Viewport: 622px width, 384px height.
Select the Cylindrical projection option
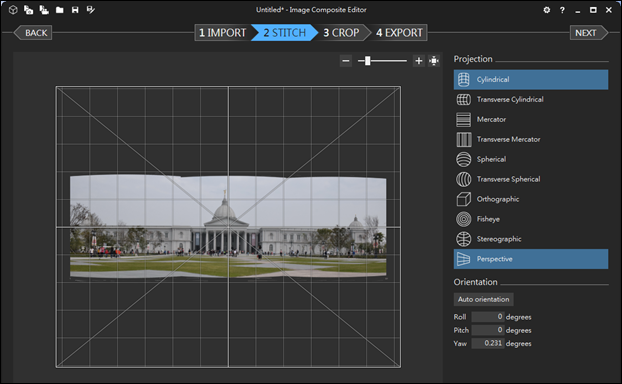click(x=531, y=79)
